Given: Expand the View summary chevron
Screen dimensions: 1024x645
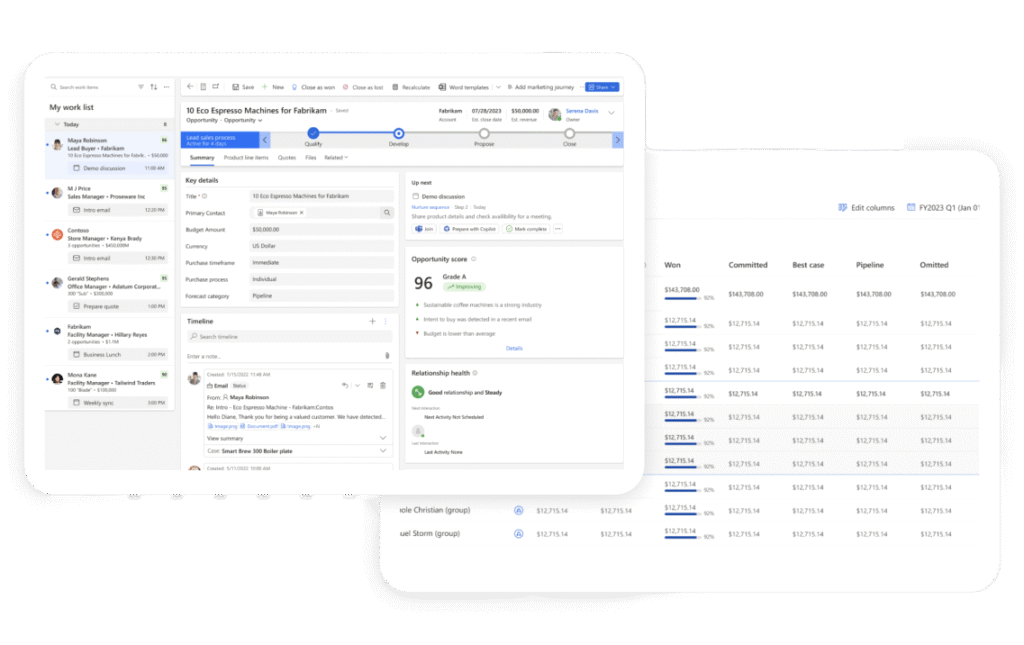Looking at the screenshot, I should point(383,438).
